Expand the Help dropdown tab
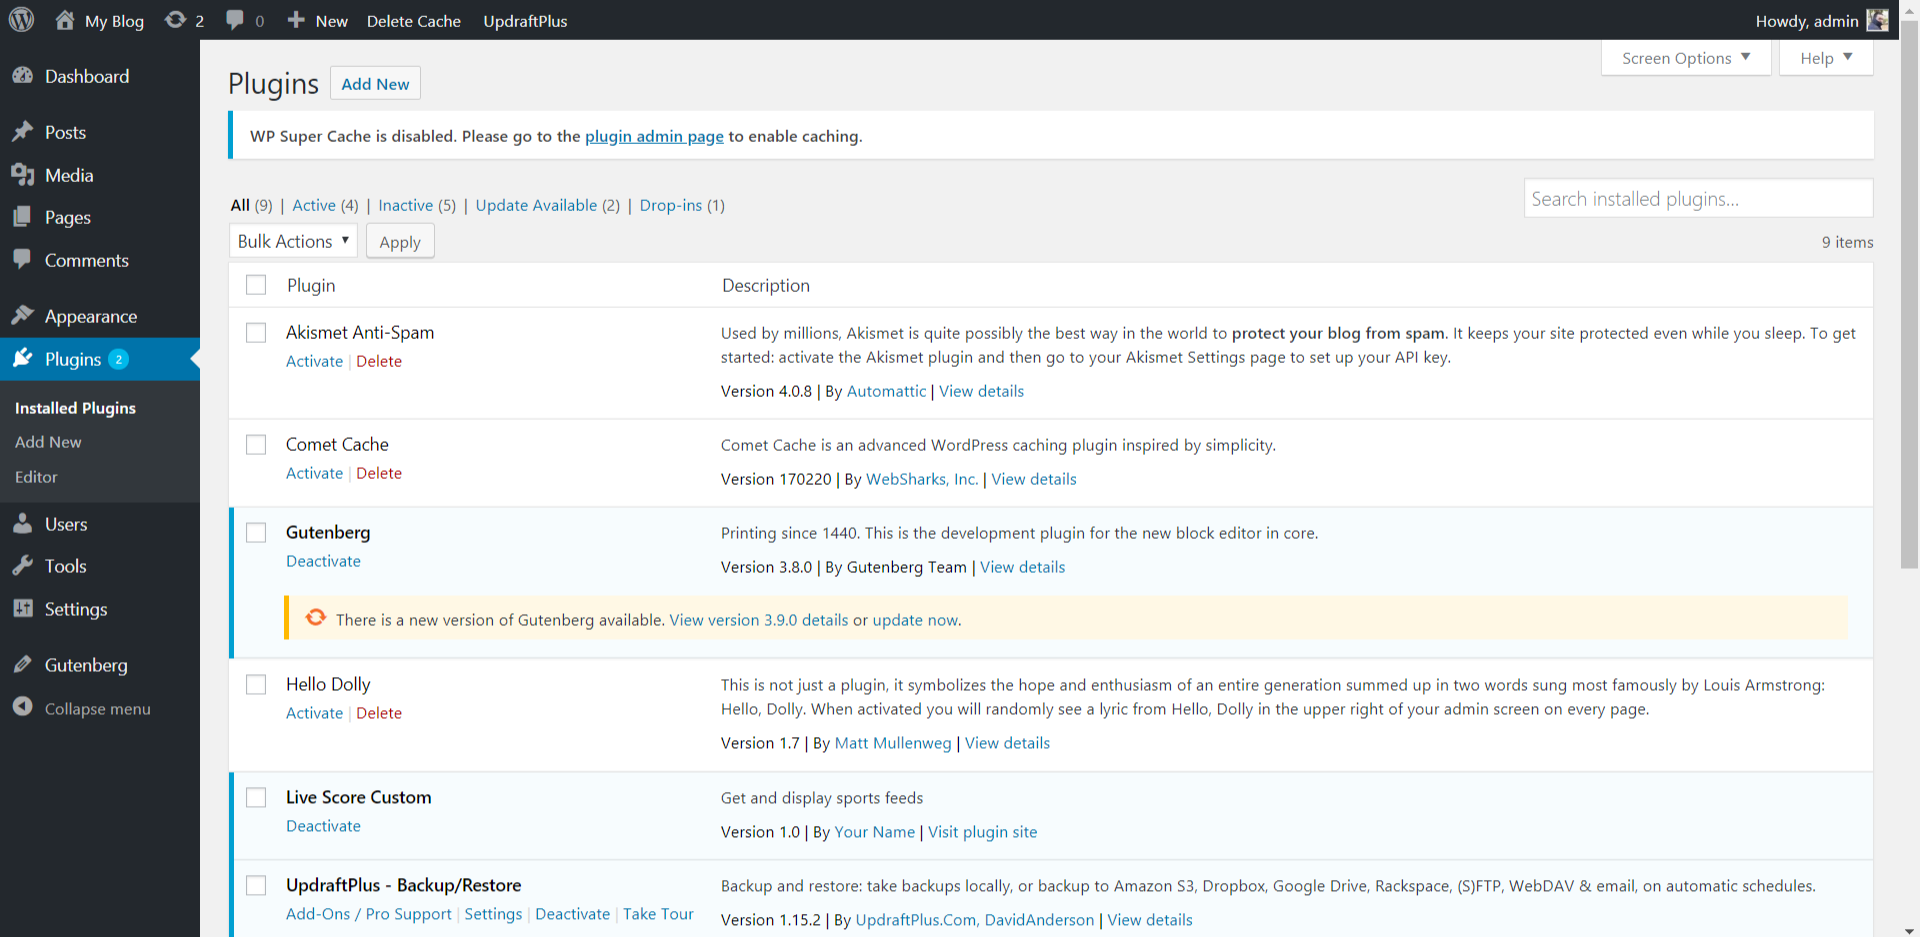 tap(1825, 58)
